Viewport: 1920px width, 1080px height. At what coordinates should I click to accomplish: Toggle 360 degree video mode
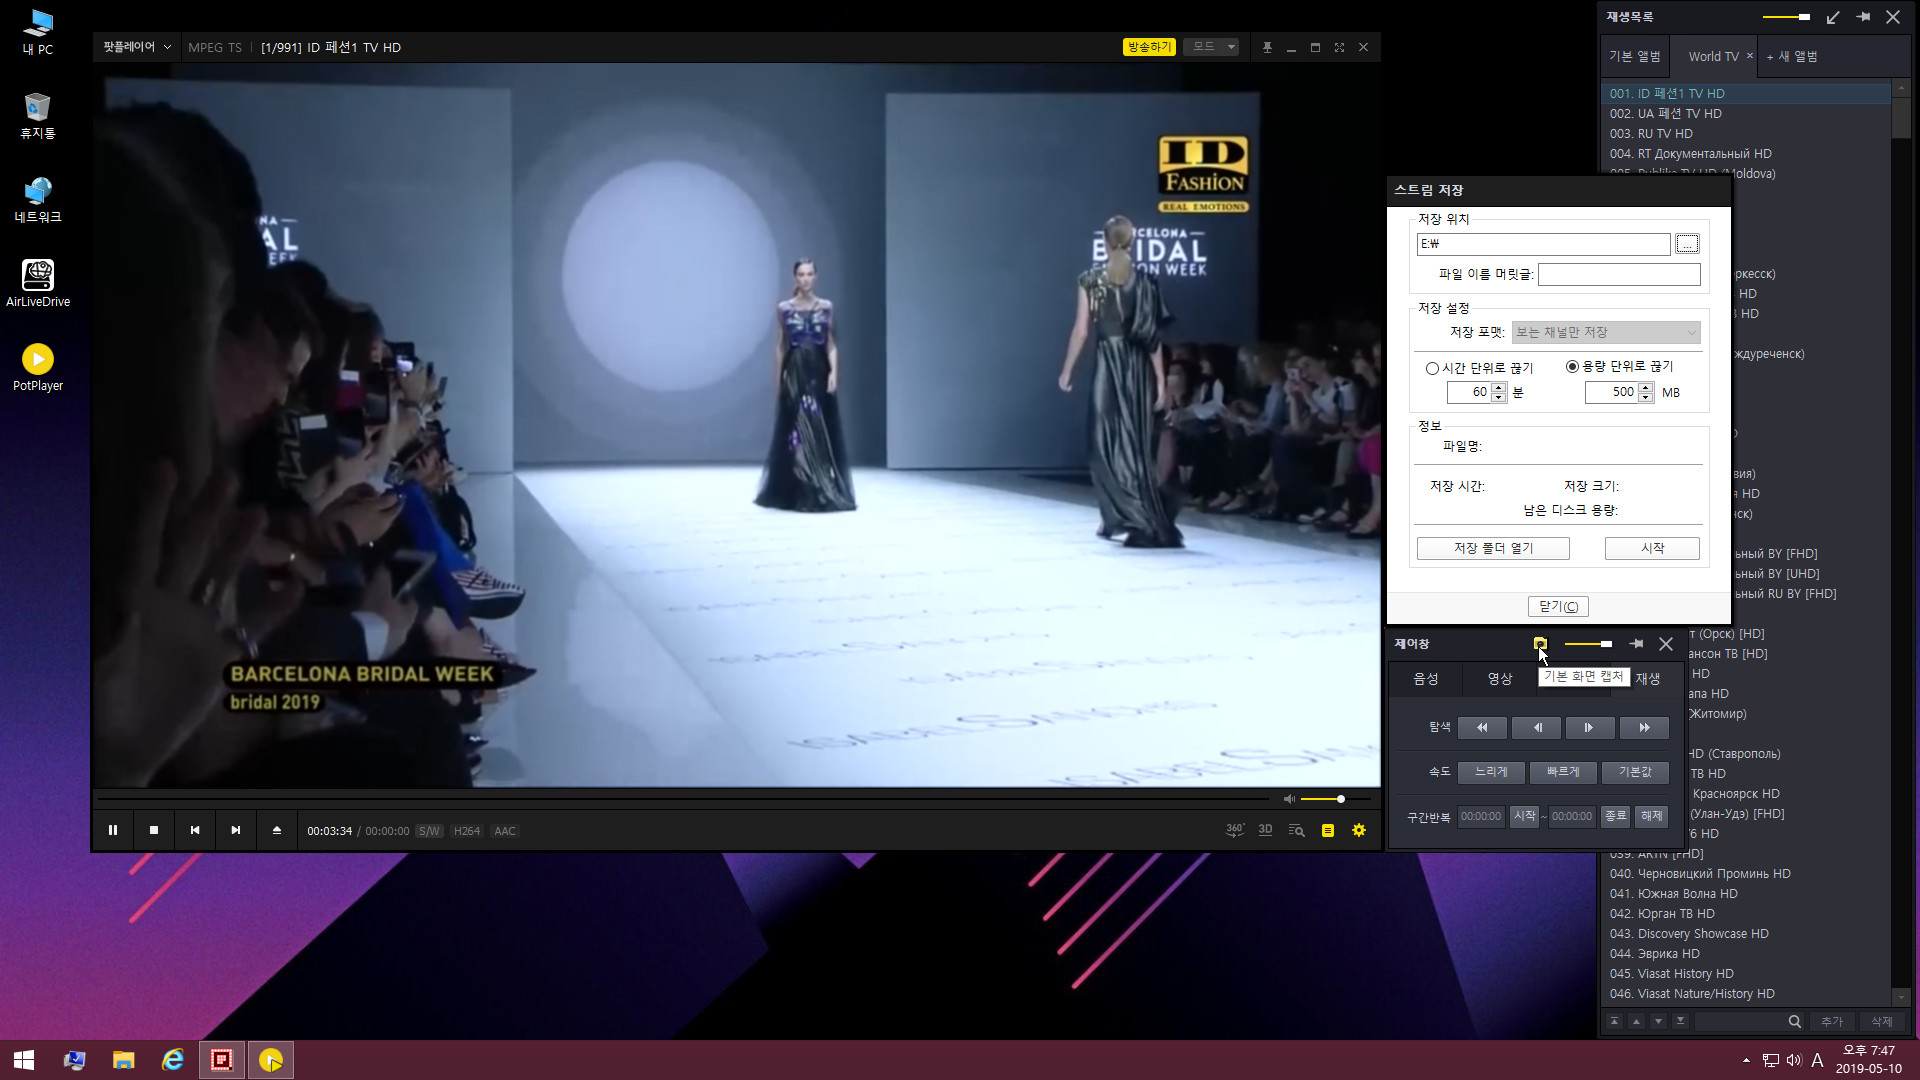pos(1235,830)
